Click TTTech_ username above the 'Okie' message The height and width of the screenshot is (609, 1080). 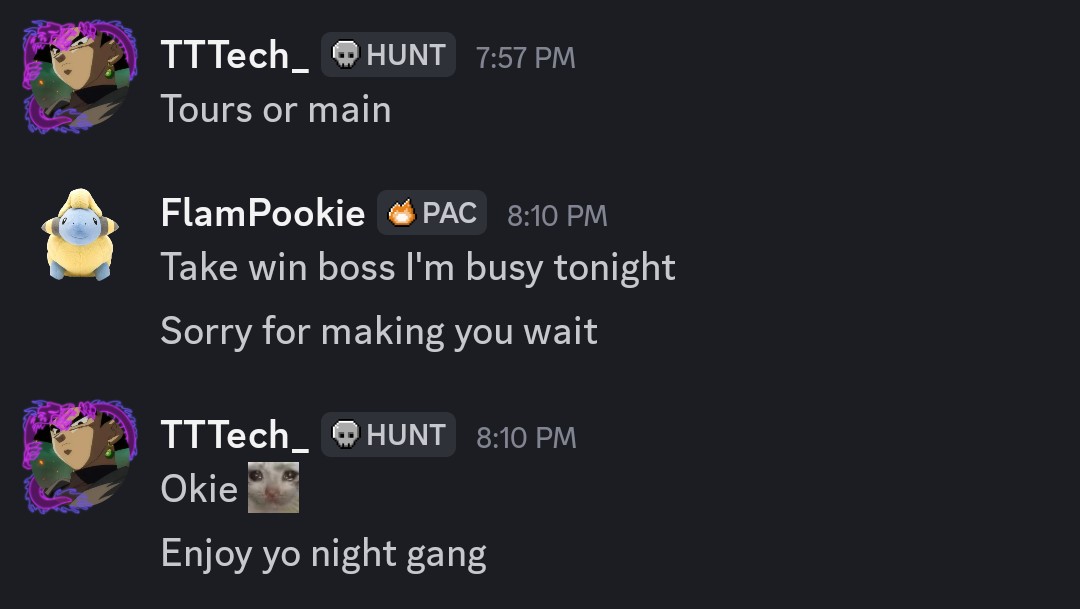click(x=234, y=436)
